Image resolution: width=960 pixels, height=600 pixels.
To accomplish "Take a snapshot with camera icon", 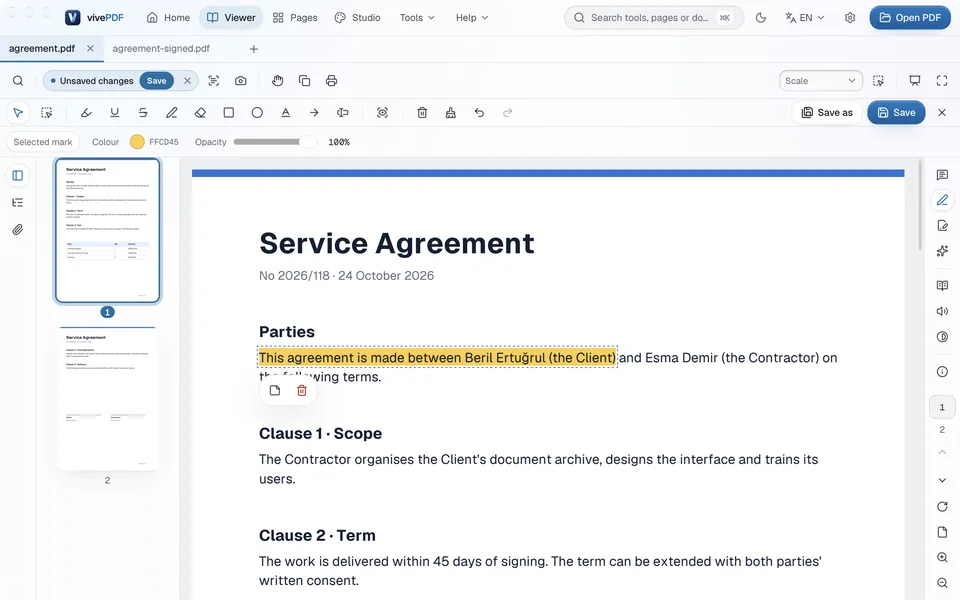I will (x=241, y=81).
